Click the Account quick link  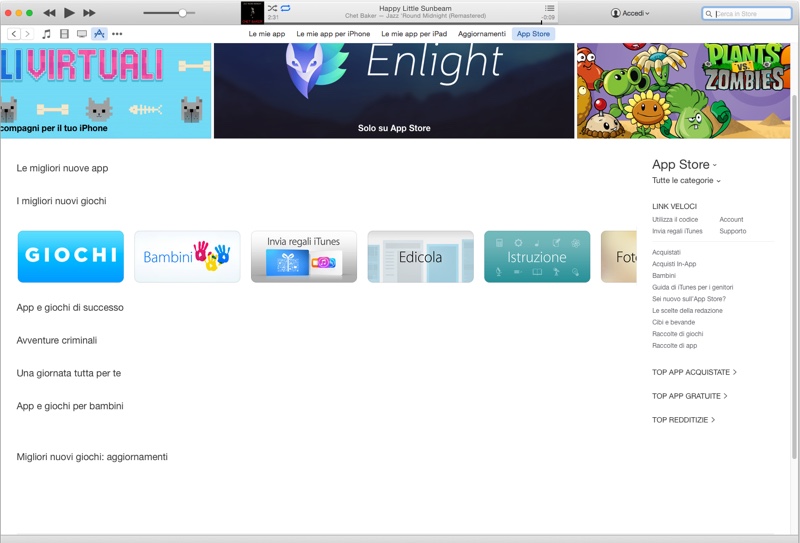pos(731,219)
